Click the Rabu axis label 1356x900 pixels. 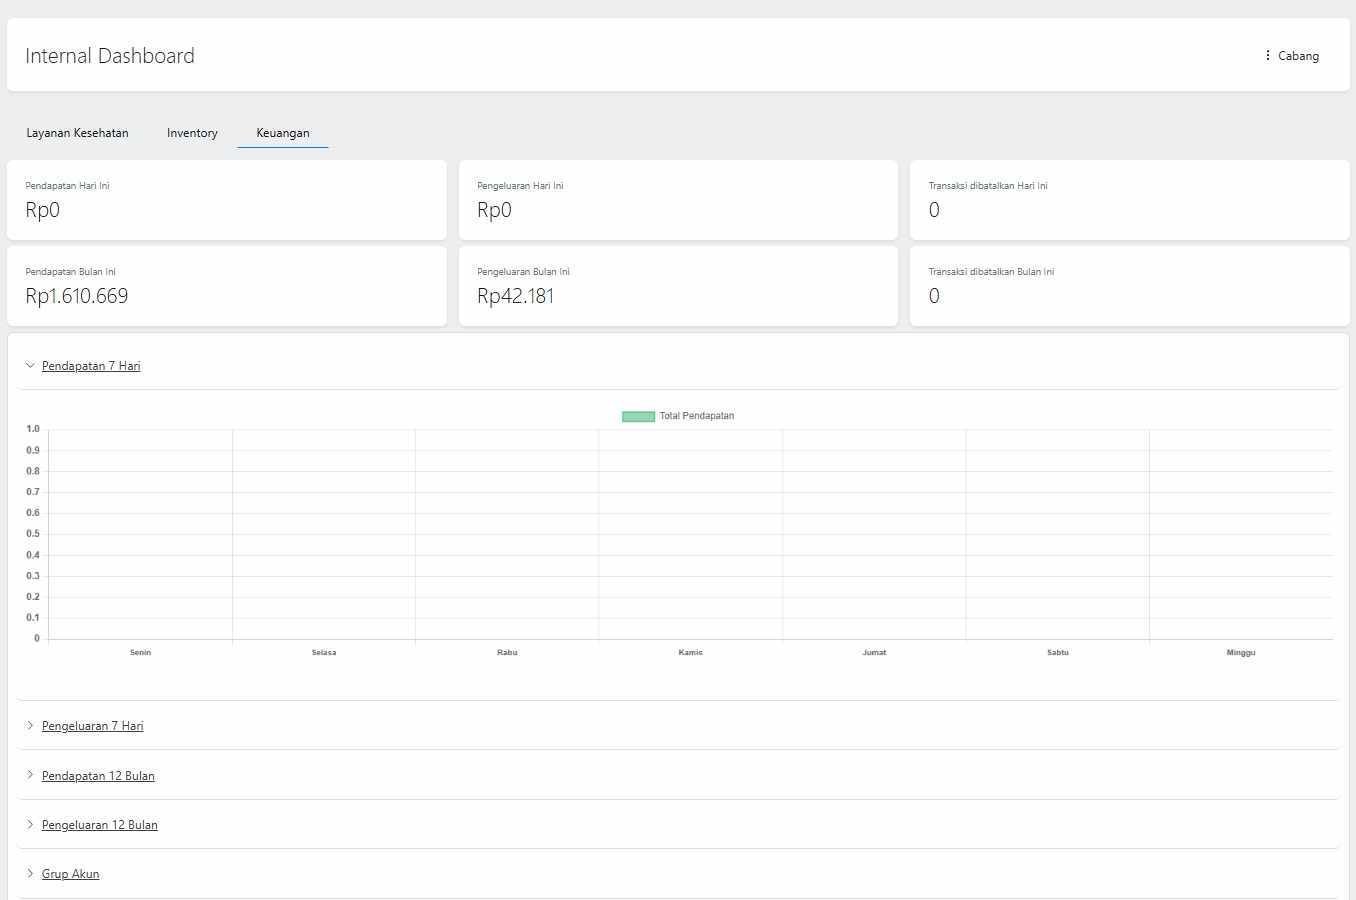pyautogui.click(x=507, y=652)
